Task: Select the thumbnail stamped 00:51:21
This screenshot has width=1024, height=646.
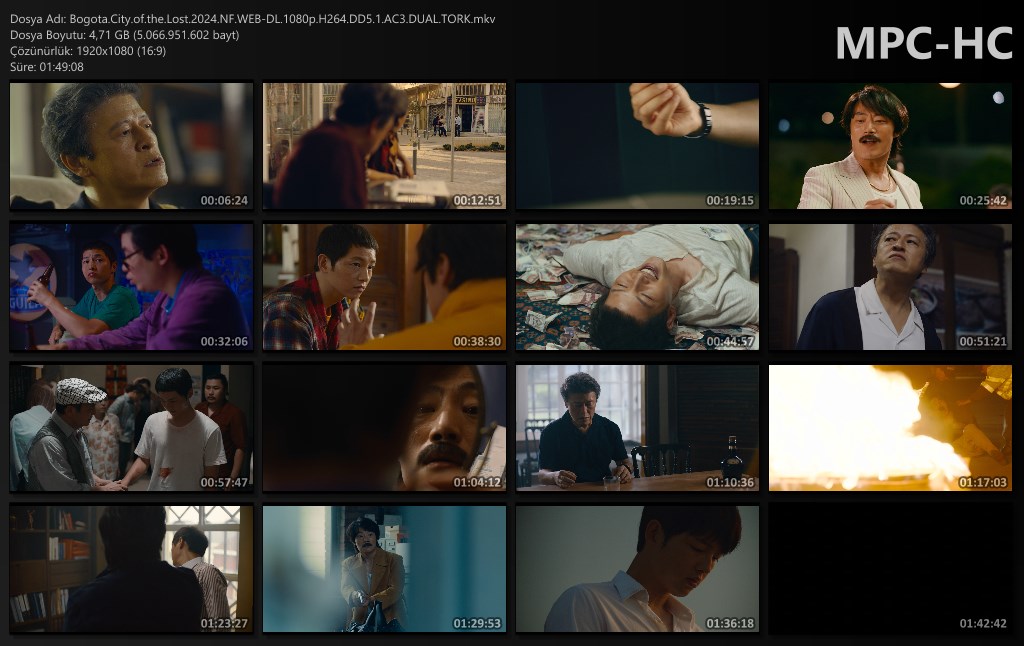Action: [x=890, y=287]
